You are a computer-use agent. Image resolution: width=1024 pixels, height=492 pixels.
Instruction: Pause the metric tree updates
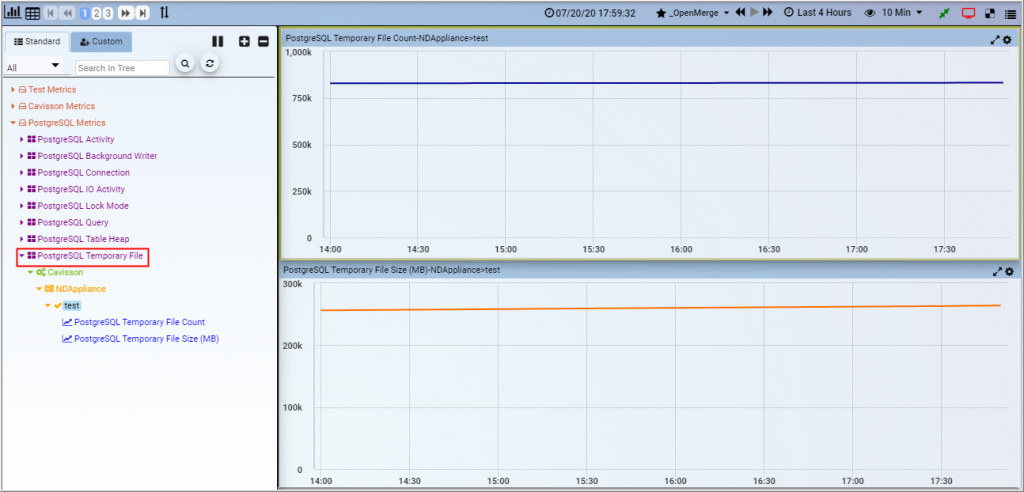click(217, 41)
